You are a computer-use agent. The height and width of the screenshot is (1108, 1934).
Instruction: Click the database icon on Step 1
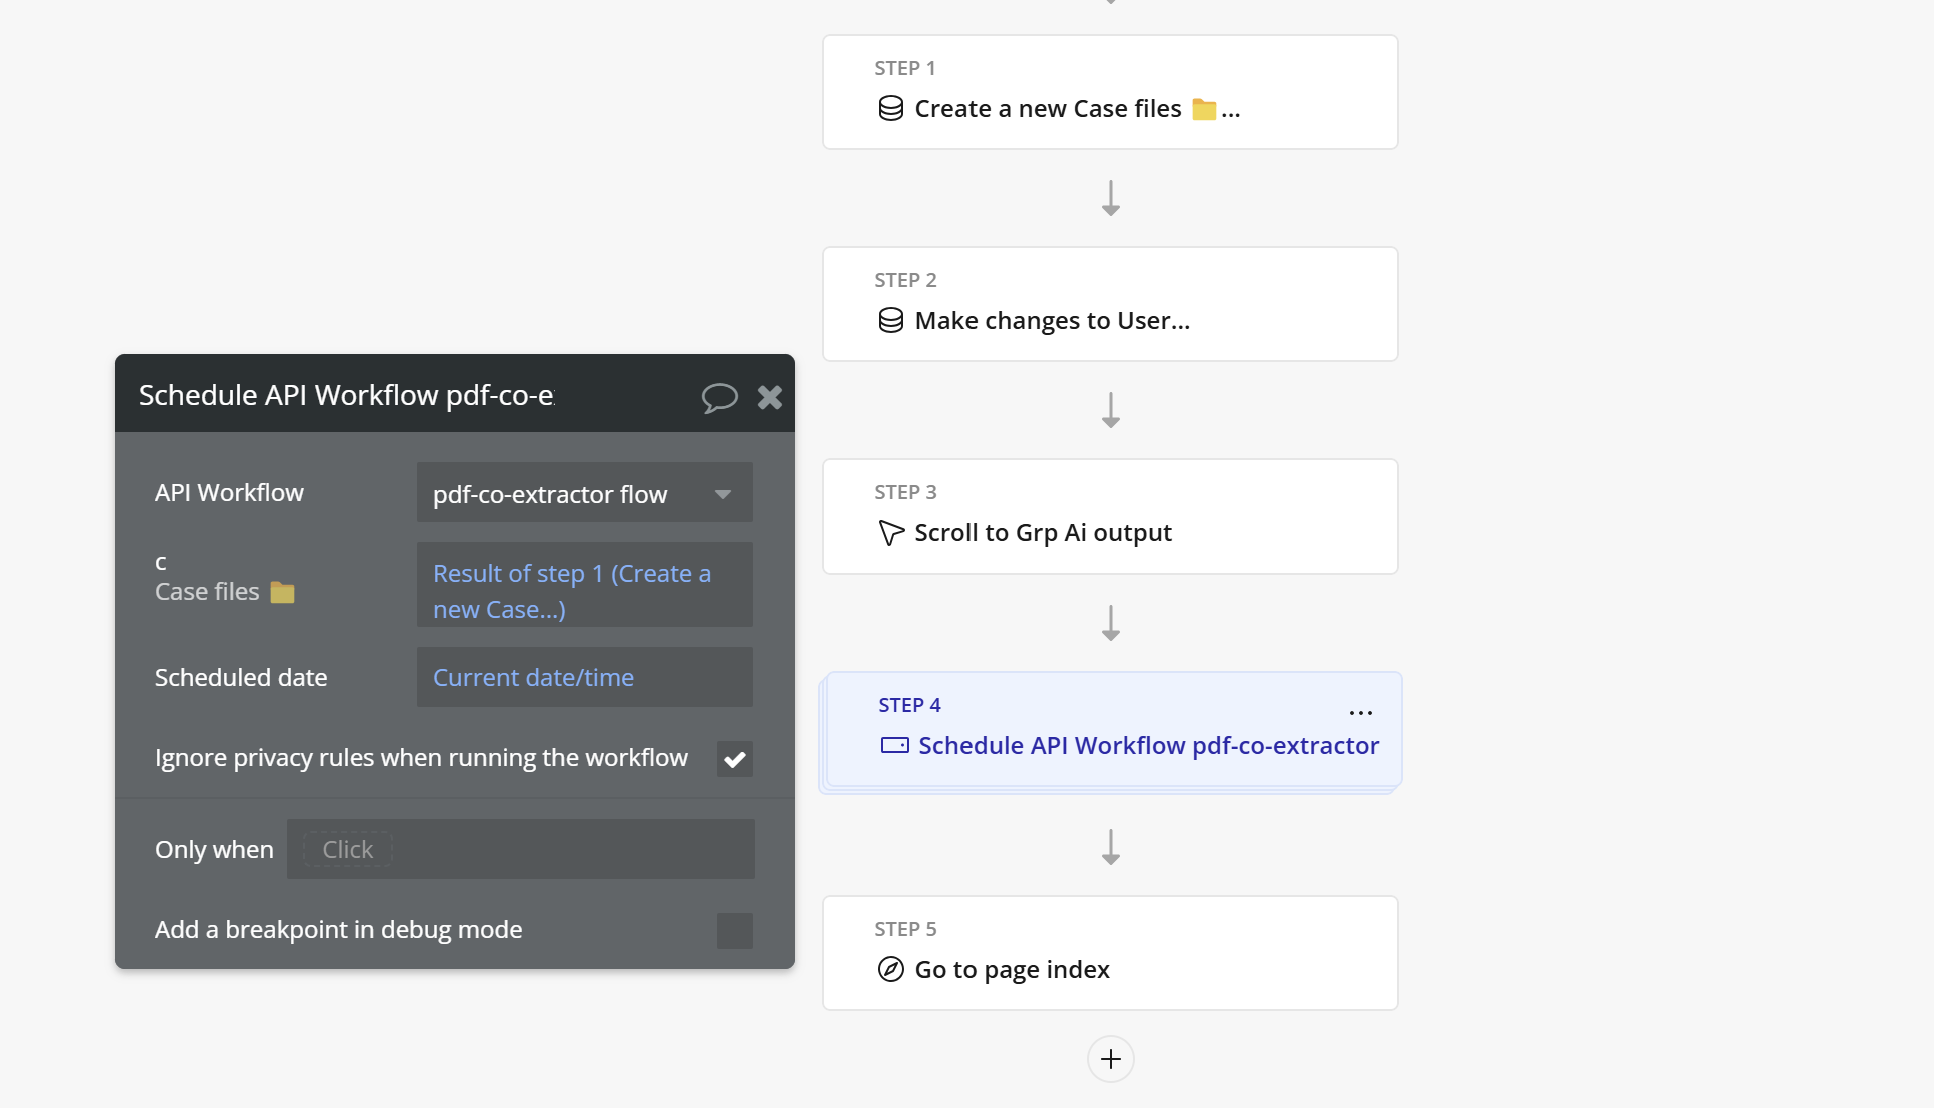pos(890,108)
